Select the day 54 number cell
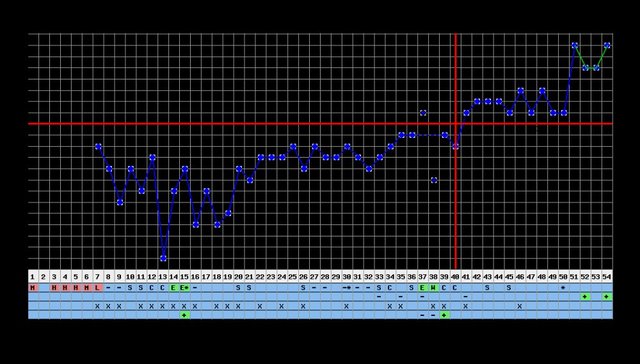640x364 pixels. 607,277
